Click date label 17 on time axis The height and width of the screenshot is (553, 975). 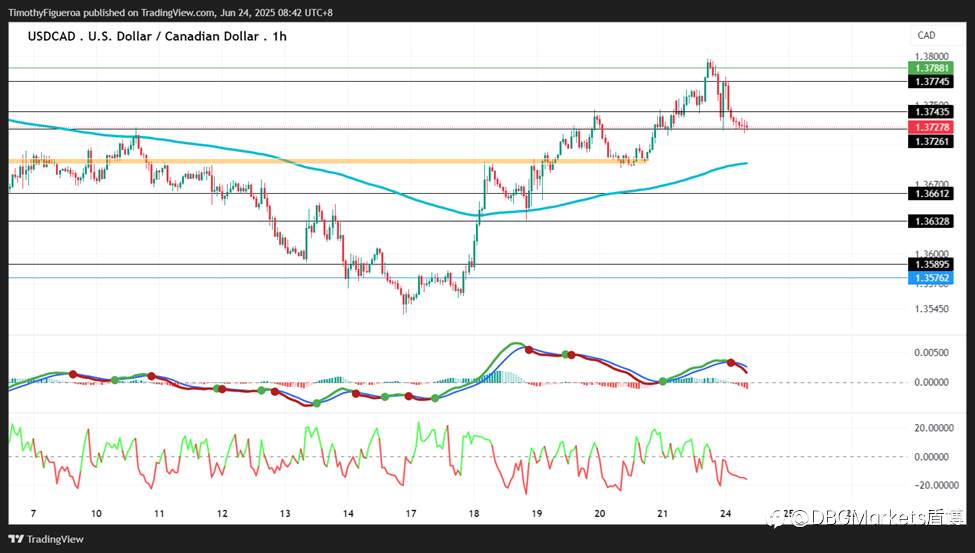pyautogui.click(x=411, y=514)
